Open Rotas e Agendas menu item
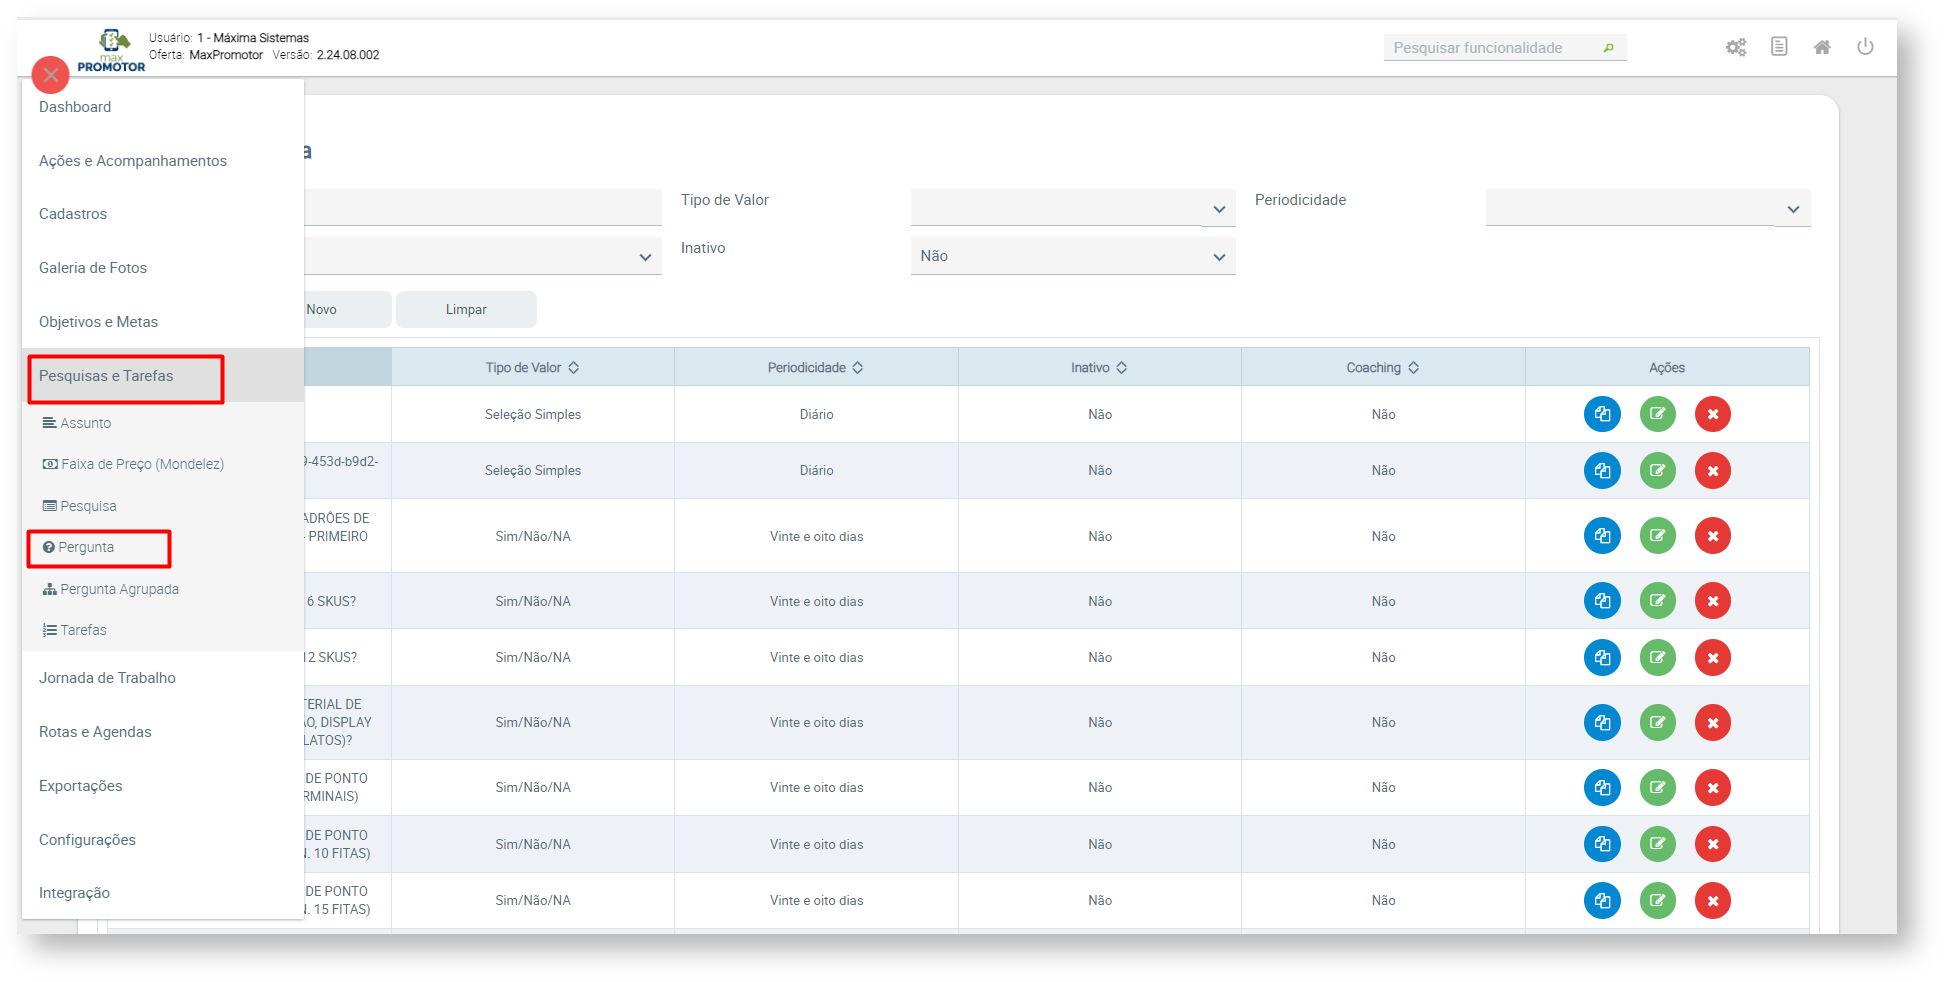This screenshot has width=1945, height=982. (x=95, y=732)
